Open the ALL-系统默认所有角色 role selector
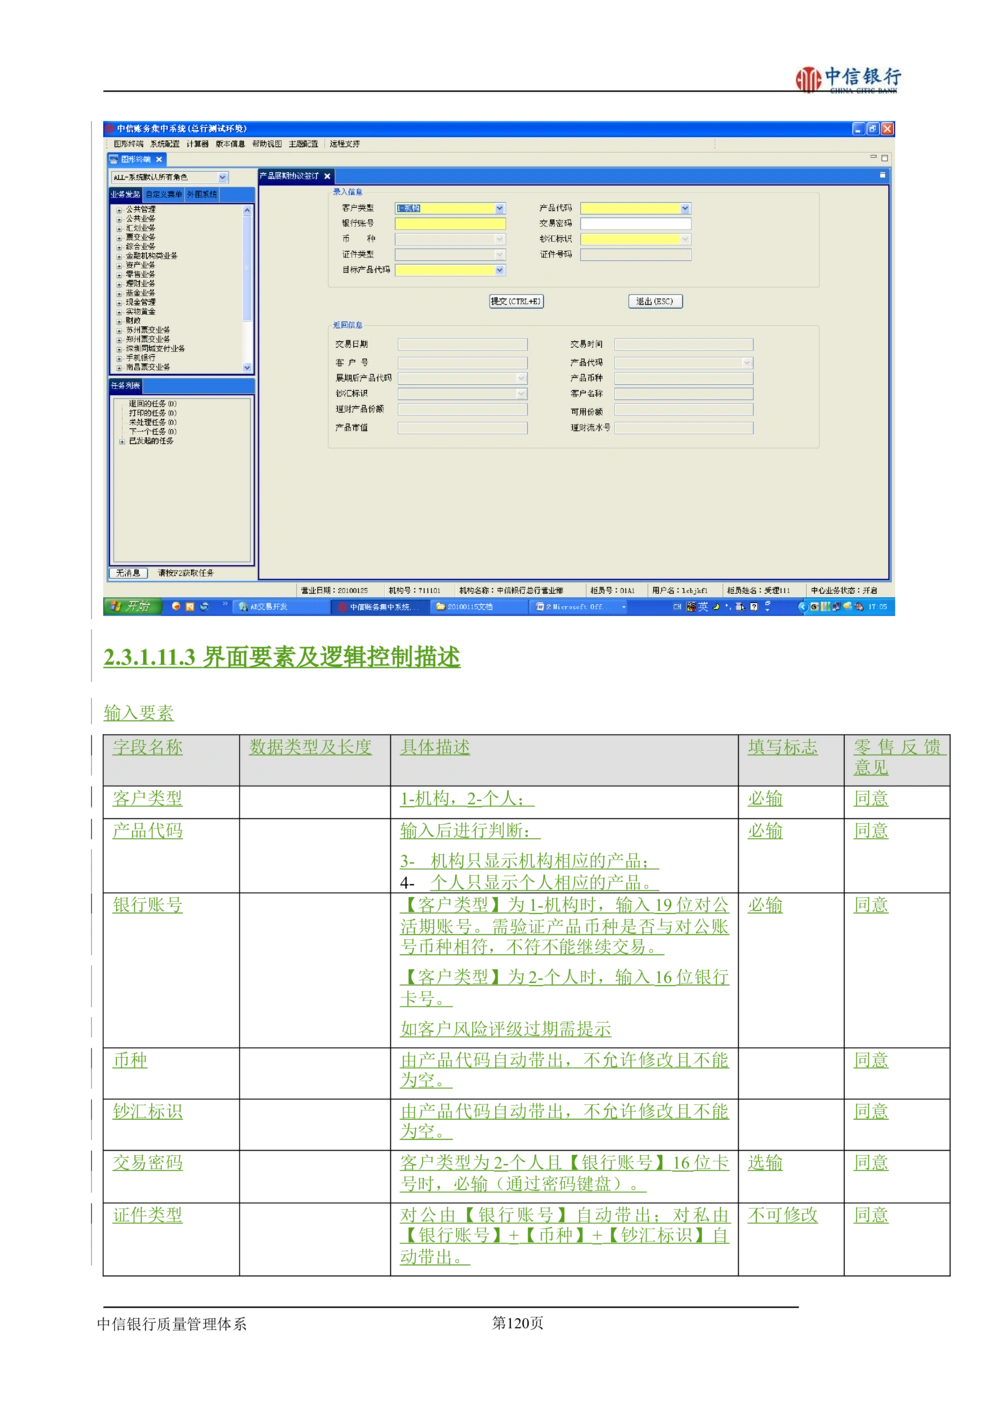Viewport: 1000px width, 1415px height. (223, 177)
